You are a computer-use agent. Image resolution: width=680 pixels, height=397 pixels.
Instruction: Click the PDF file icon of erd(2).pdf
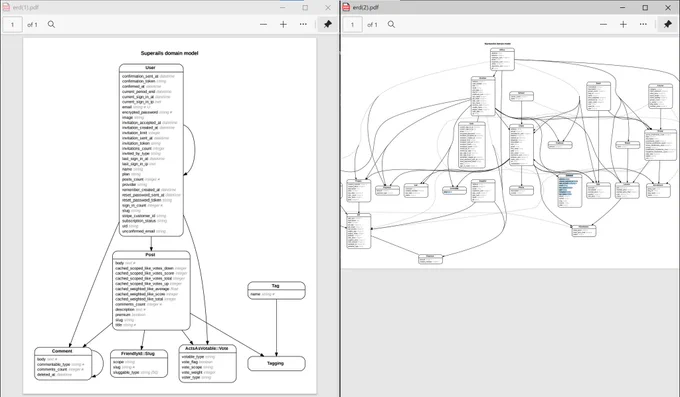(x=346, y=7)
